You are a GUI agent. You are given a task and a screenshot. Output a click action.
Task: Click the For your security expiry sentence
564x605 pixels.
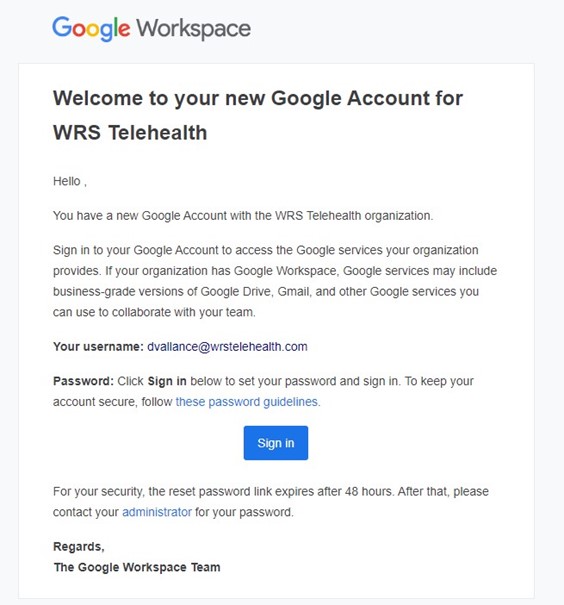271,492
